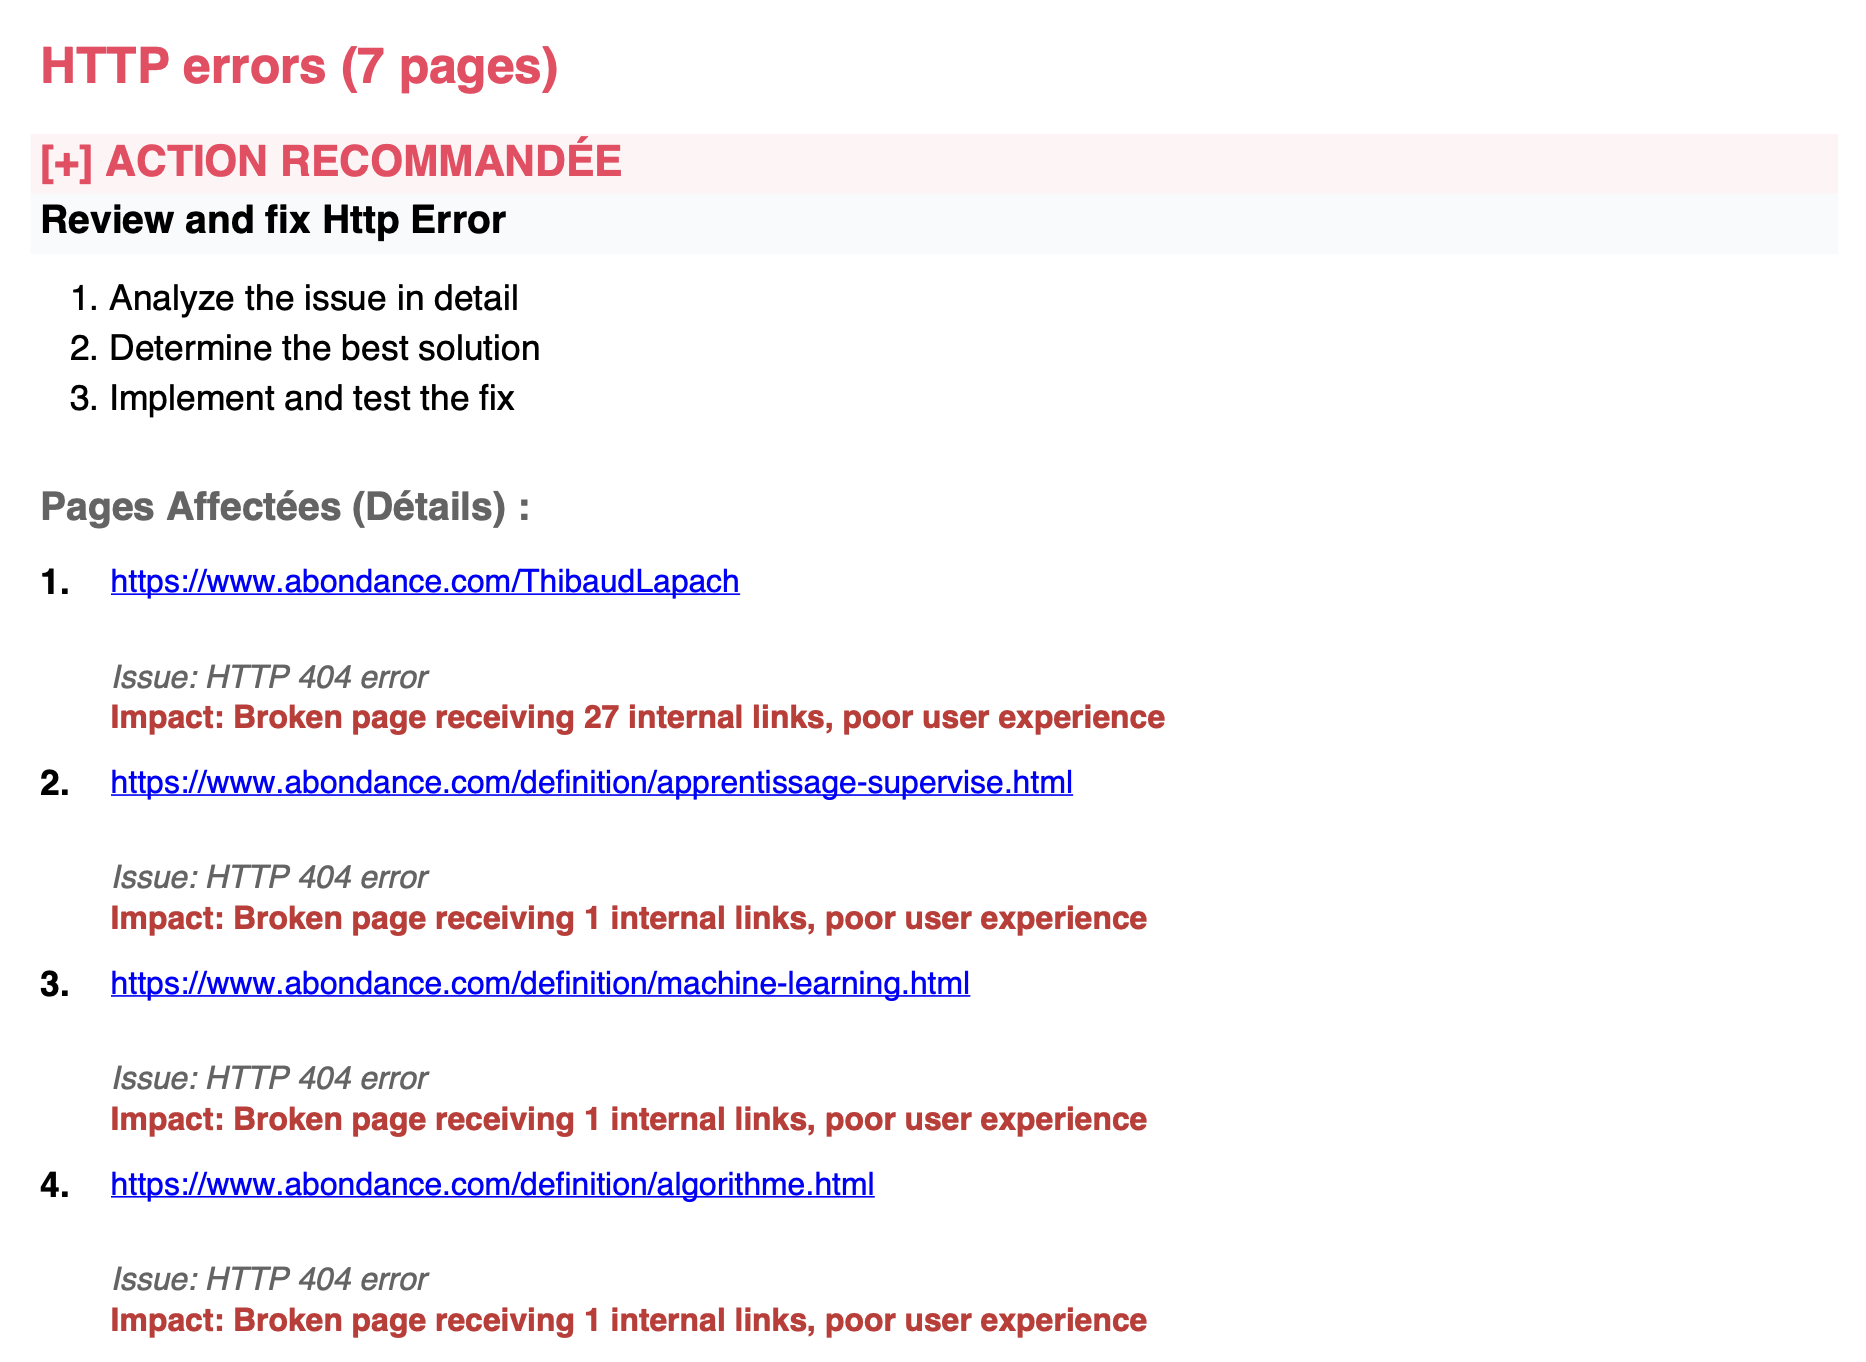The image size is (1866, 1362).
Task: Click the 404 issue text under algorithme link
Action: tap(269, 1279)
